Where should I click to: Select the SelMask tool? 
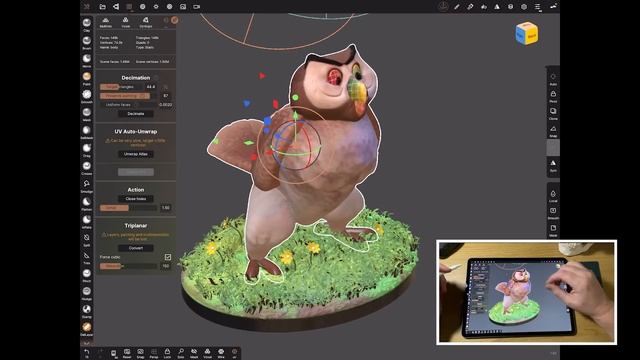(87, 132)
